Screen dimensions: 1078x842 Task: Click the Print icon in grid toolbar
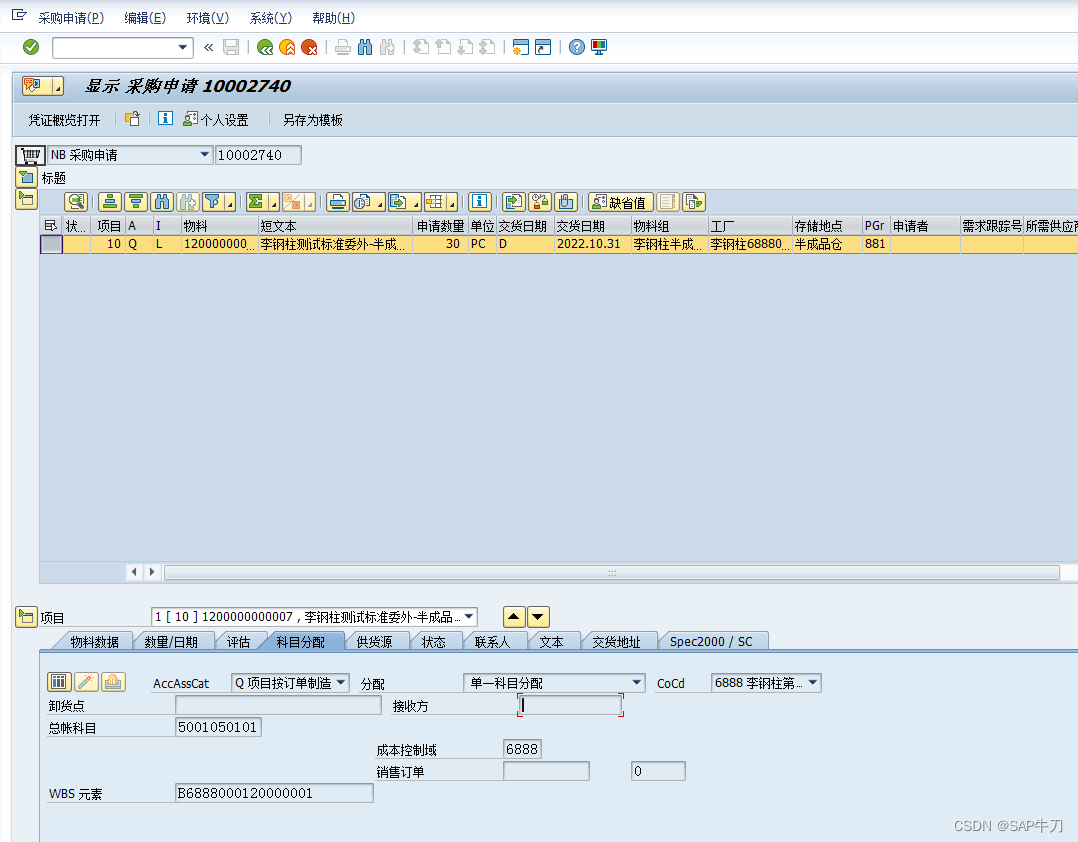coord(337,202)
